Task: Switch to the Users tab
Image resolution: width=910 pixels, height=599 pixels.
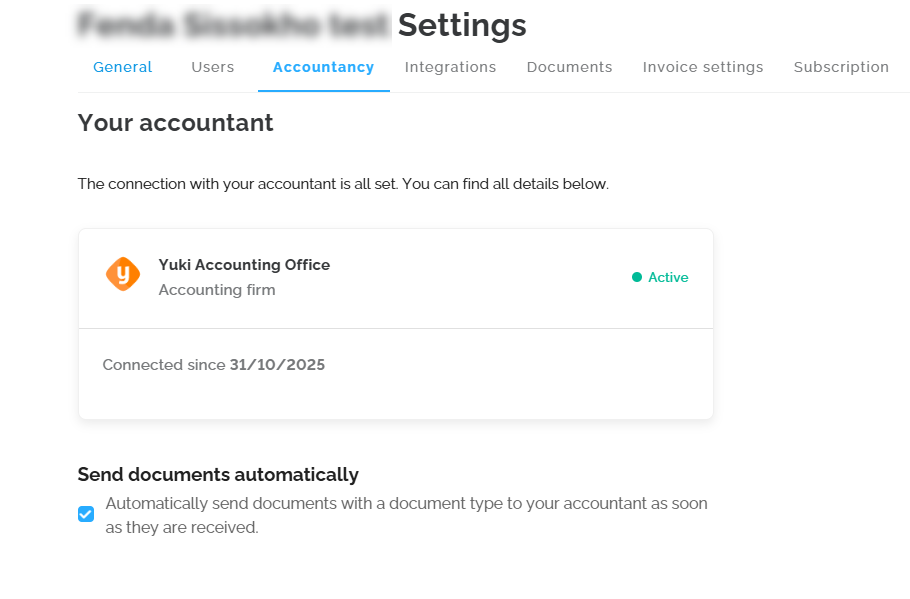Action: click(212, 67)
